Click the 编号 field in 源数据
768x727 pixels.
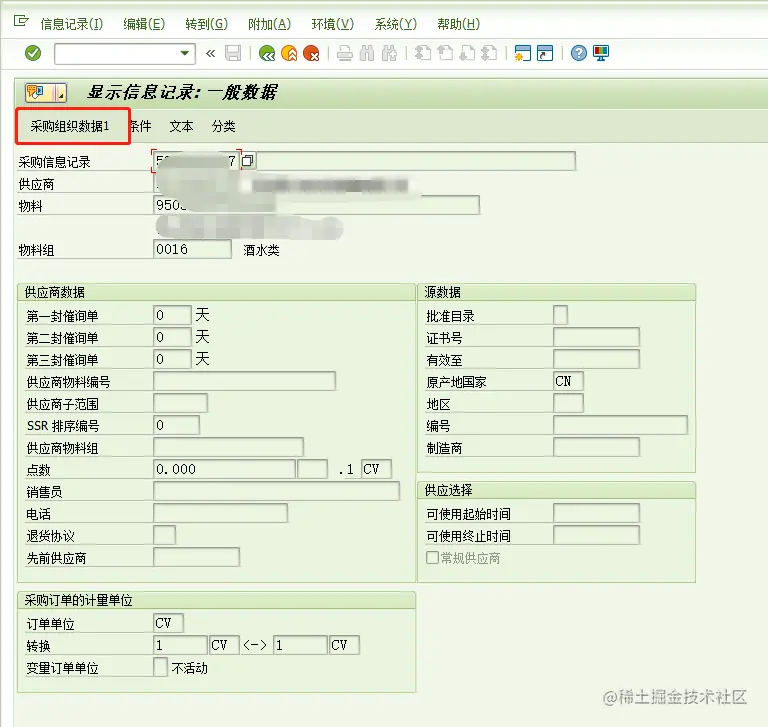[x=621, y=425]
